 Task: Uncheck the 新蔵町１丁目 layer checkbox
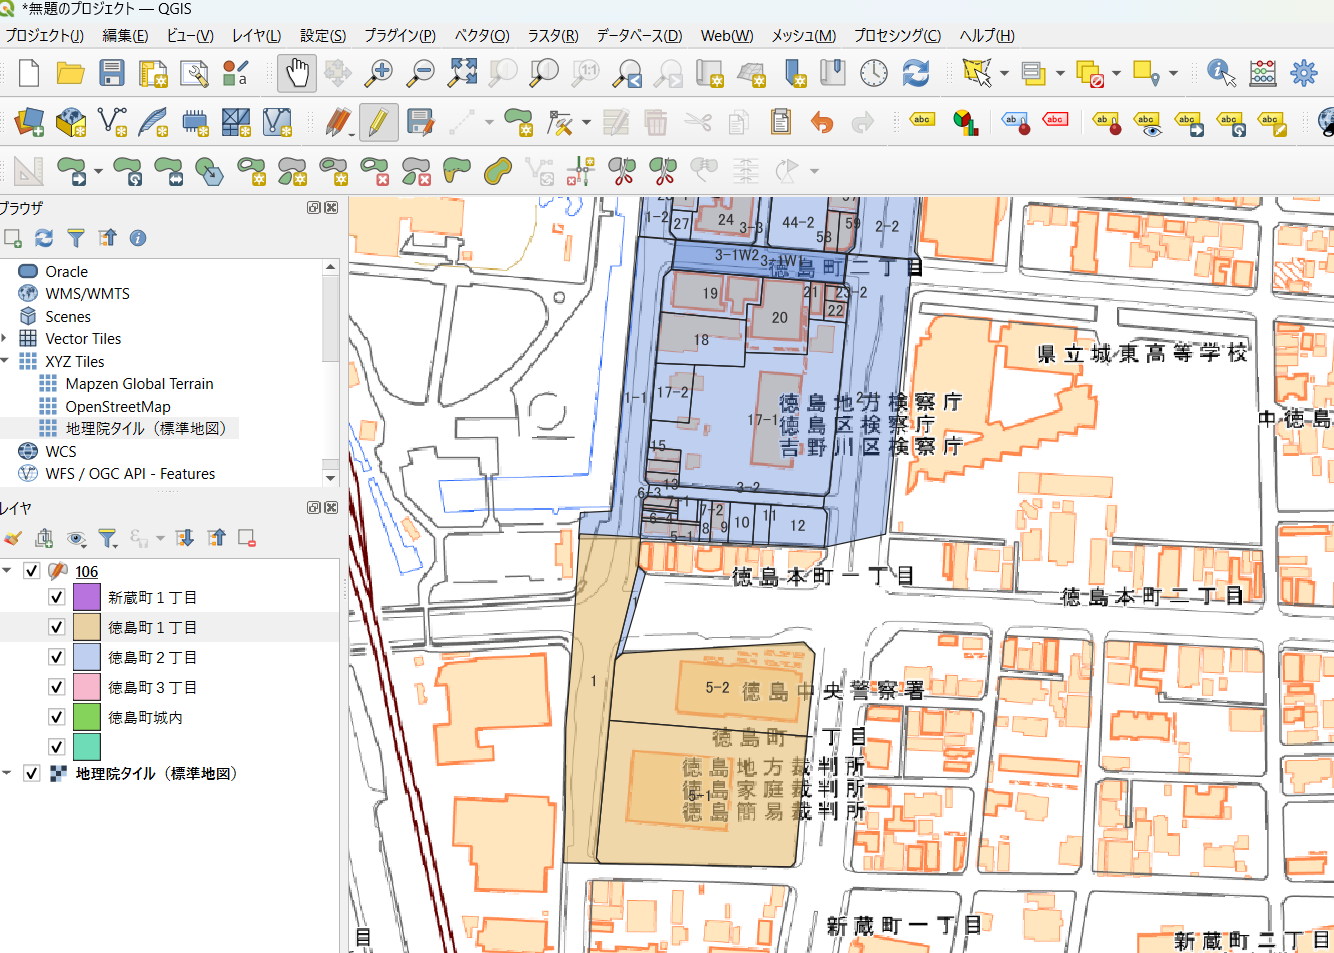57,597
